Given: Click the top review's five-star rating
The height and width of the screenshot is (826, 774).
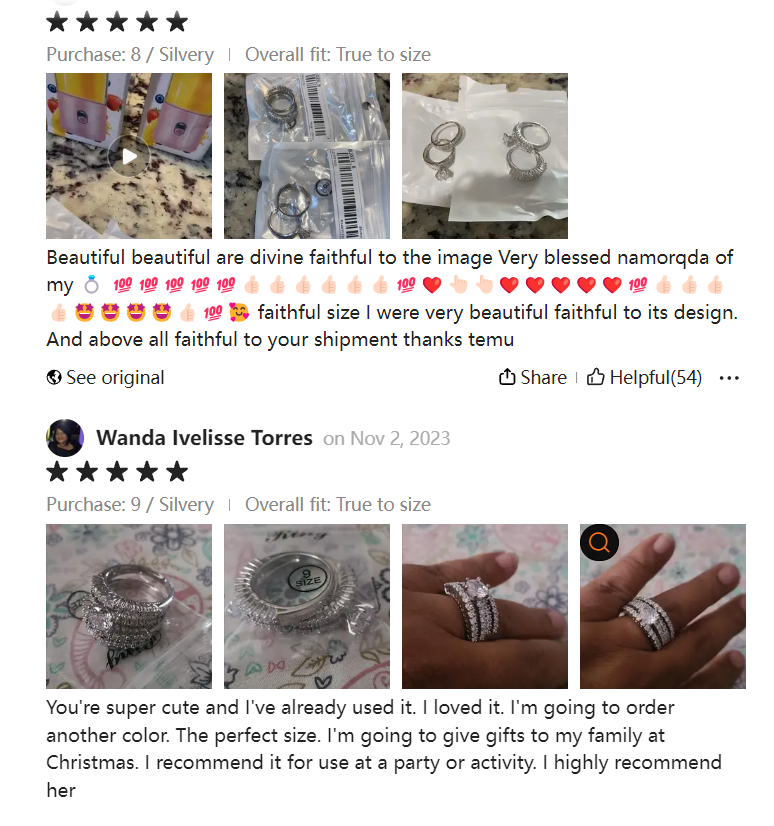Looking at the screenshot, I should [x=117, y=22].
